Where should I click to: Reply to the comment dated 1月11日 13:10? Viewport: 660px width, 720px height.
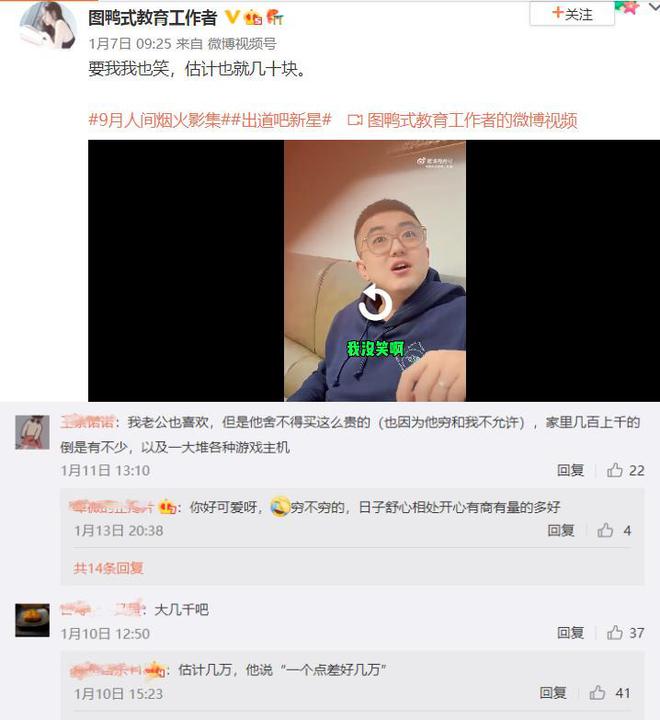click(570, 470)
